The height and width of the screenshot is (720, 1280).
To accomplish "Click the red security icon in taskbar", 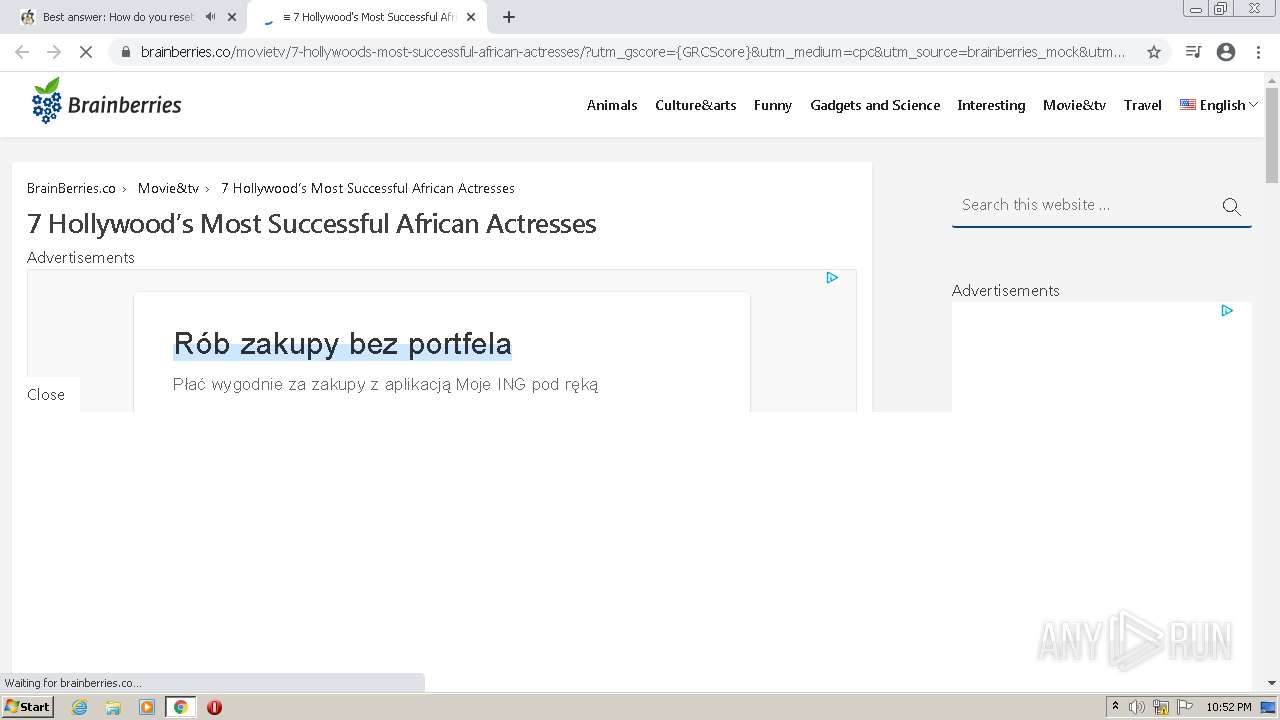I will click(214, 707).
